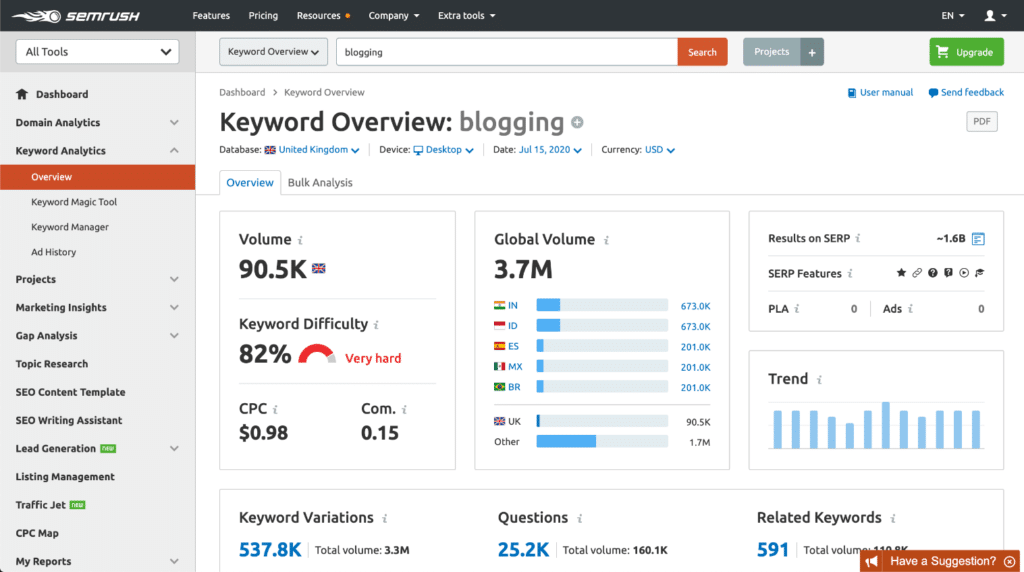Screen dimensions: 1024x572
Task: Click the link SERP feature icon
Action: (x=917, y=273)
